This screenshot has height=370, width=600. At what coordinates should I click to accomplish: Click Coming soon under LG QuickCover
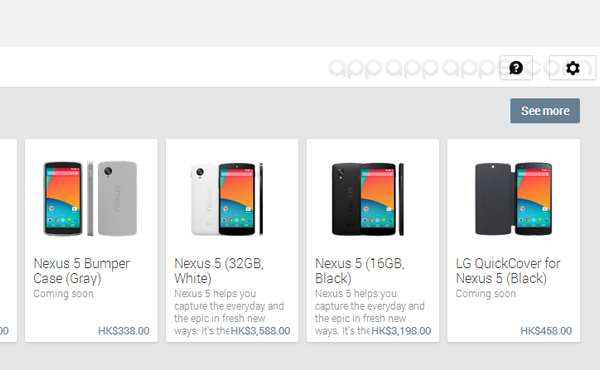click(x=486, y=293)
